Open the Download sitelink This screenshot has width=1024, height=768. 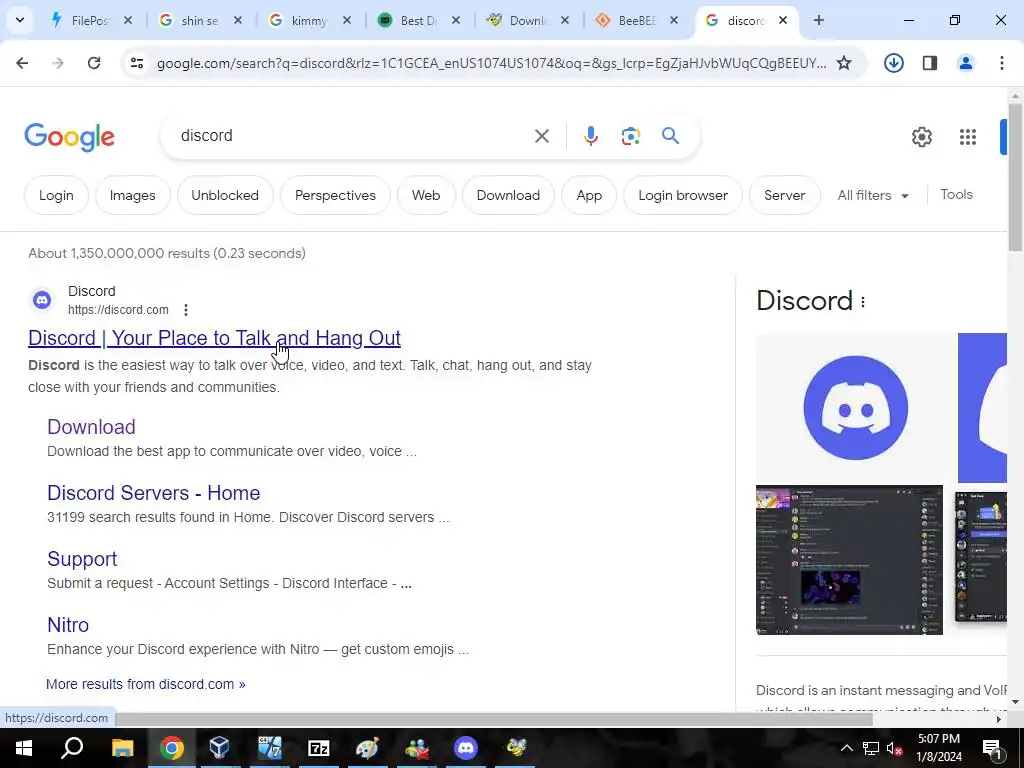[x=91, y=427]
